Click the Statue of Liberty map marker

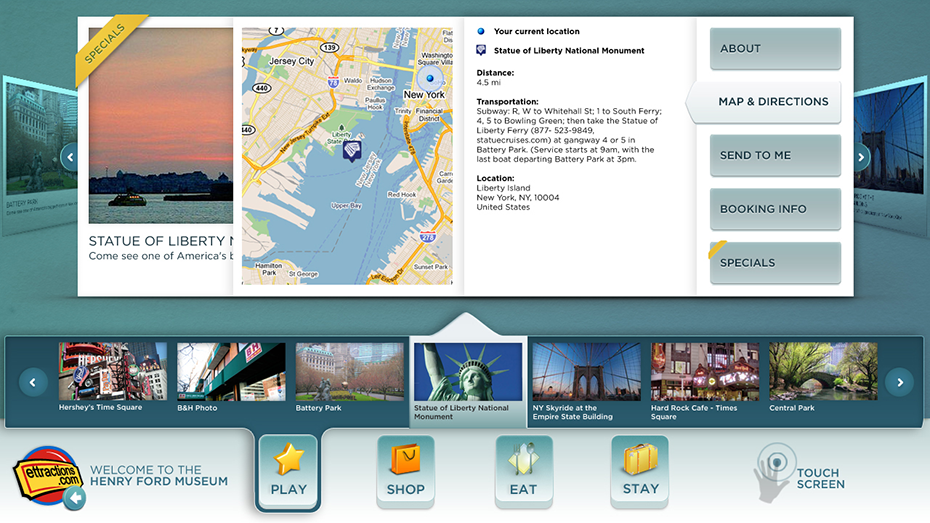pyautogui.click(x=352, y=151)
